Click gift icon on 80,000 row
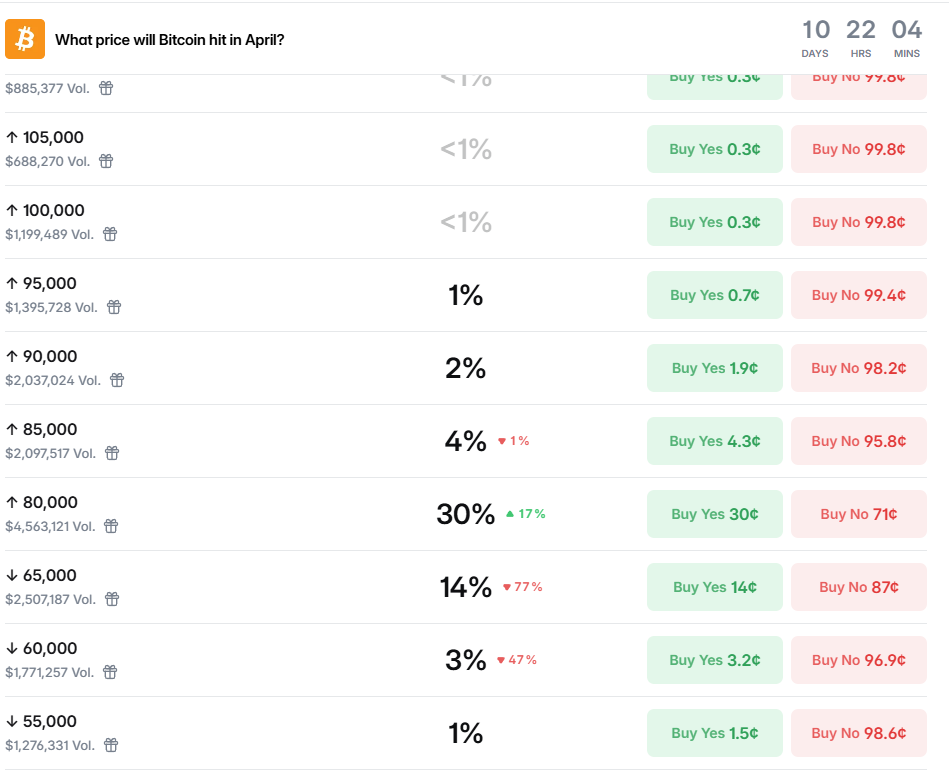This screenshot has height=774, width=949. tap(112, 526)
